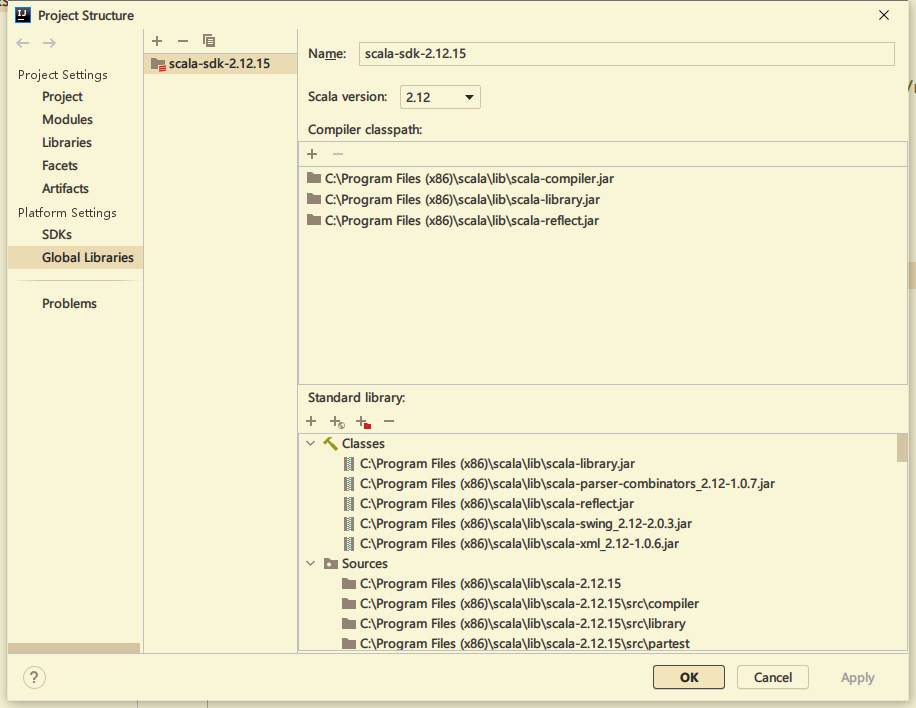
Task: Open SDKs settings page
Action: coord(57,235)
